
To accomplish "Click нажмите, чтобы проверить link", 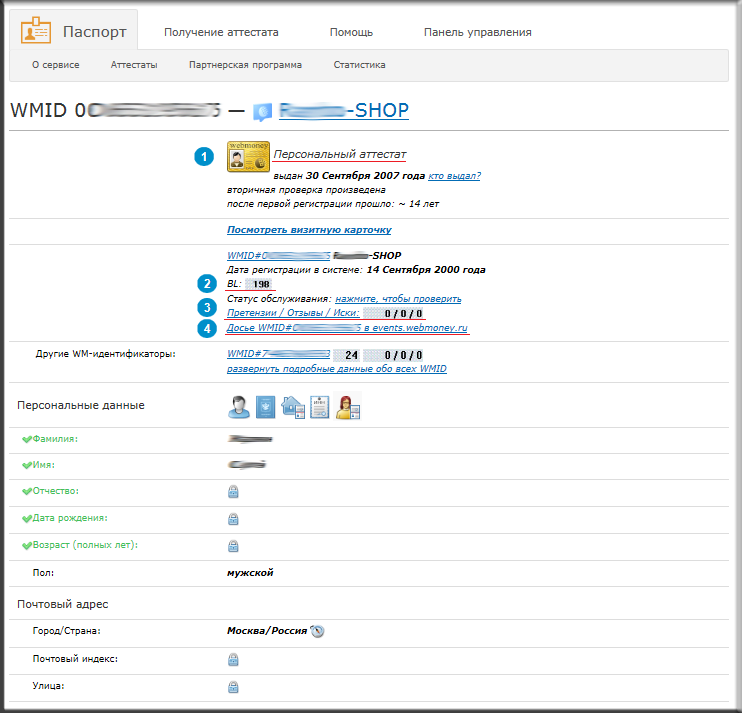I will pos(398,299).
